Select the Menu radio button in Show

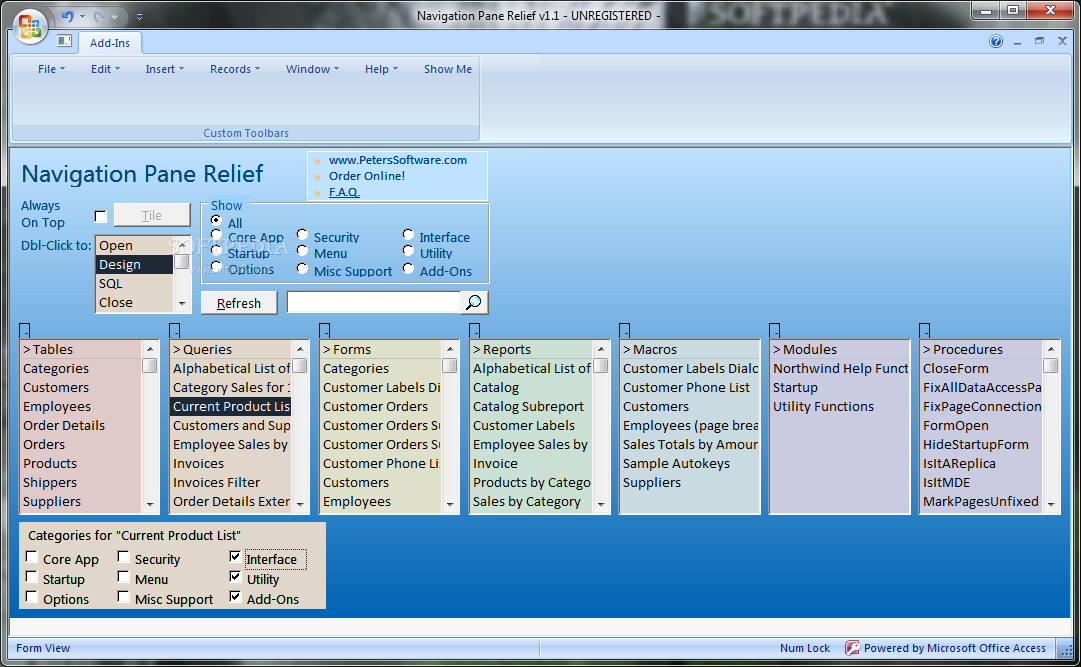point(302,250)
